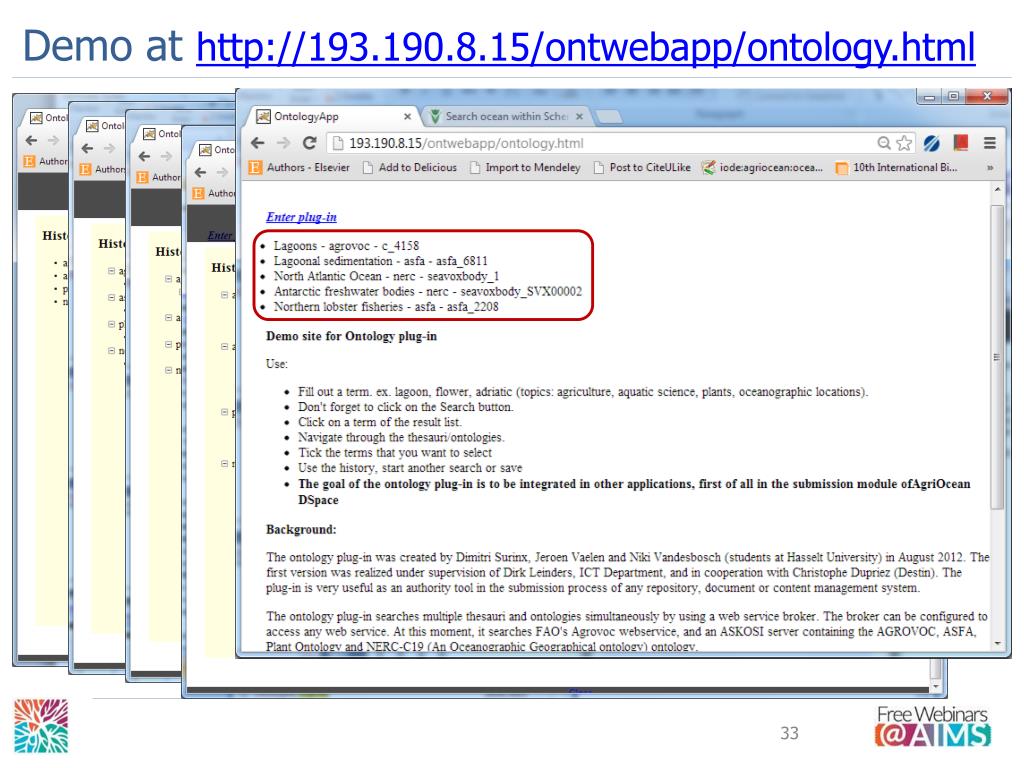Select the Ontol tab in the second background window
The width and height of the screenshot is (1024, 768).
[104, 125]
